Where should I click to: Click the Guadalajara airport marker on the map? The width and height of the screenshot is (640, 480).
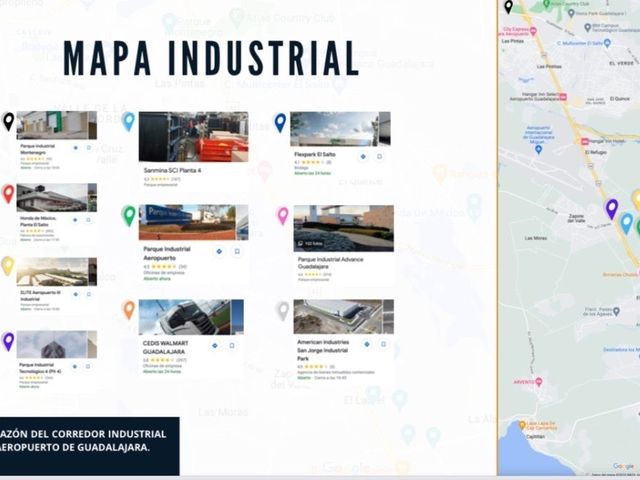pyautogui.click(x=538, y=149)
